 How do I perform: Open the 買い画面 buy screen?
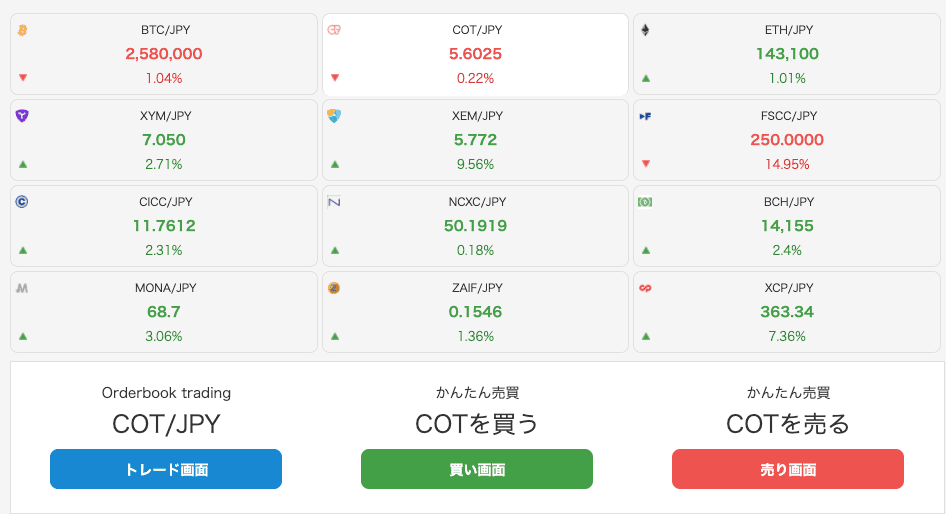pyautogui.click(x=477, y=469)
